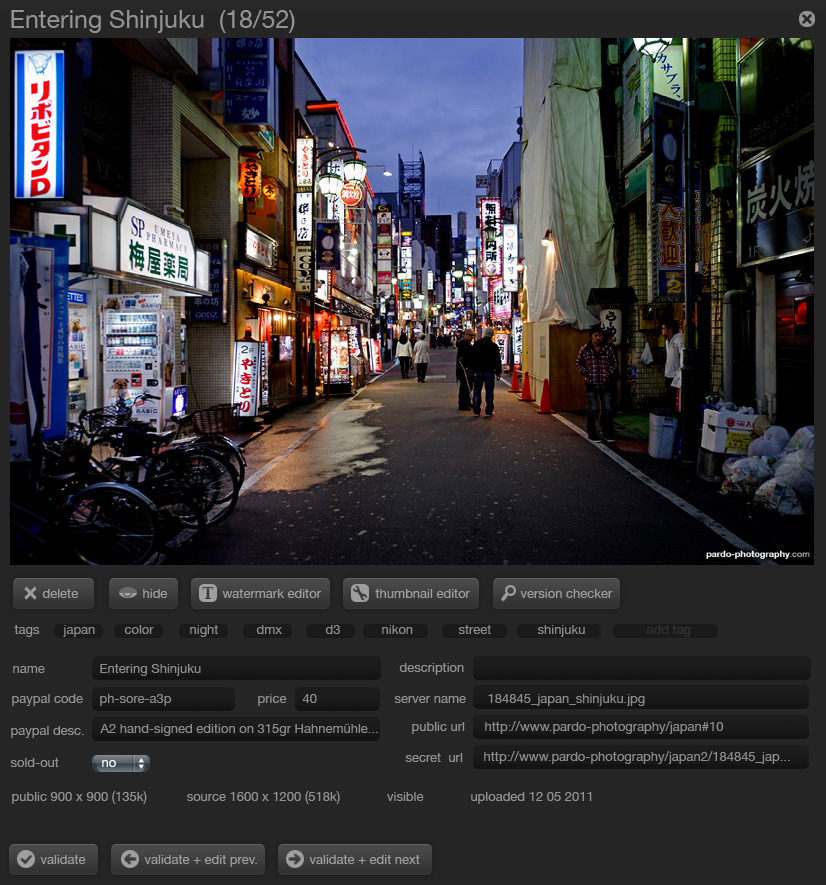Select the night tag
Image resolution: width=826 pixels, height=885 pixels.
click(x=204, y=630)
